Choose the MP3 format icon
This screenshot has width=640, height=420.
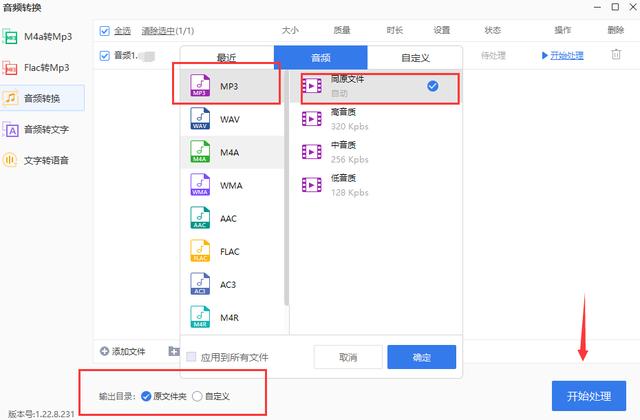coord(200,85)
